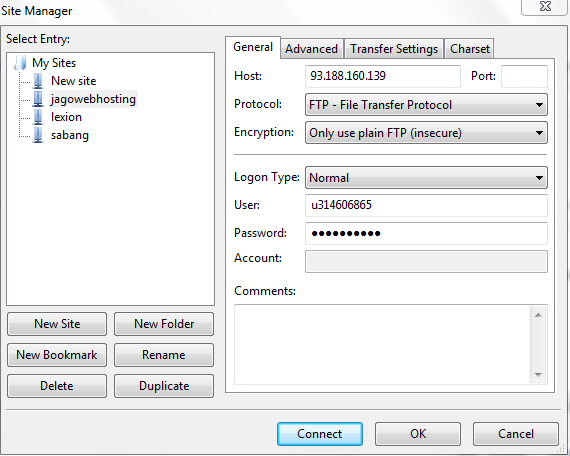This screenshot has height=456, width=570.
Task: Open the Protocol dropdown
Action: (426, 105)
